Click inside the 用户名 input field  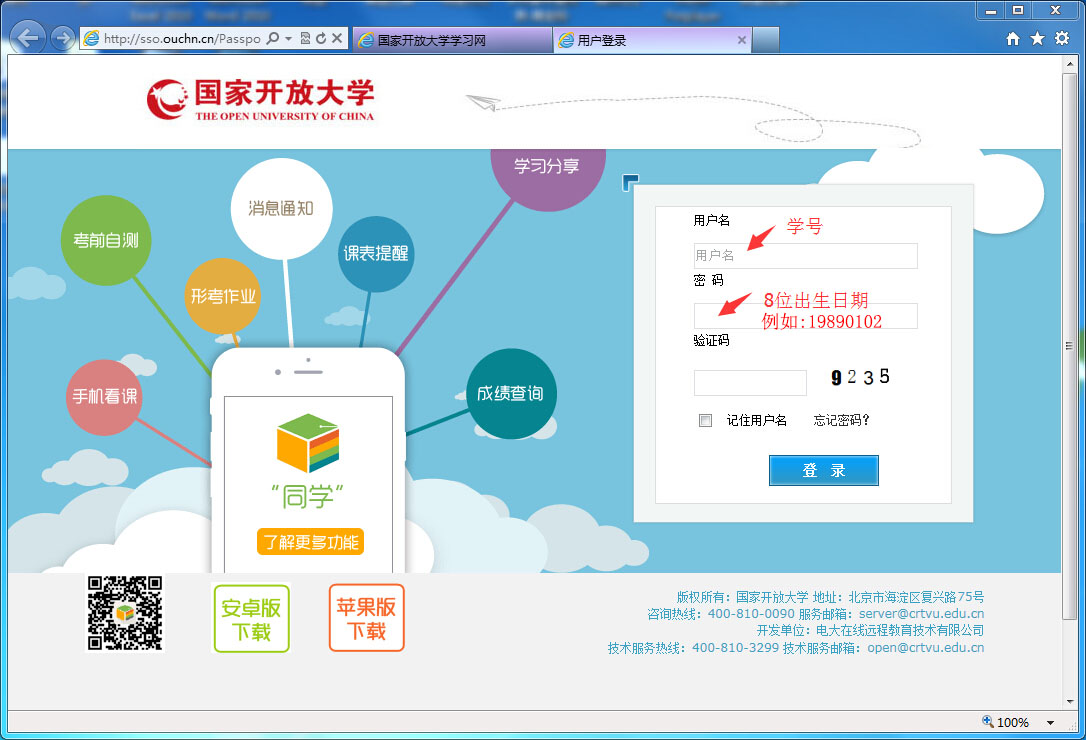pos(805,256)
